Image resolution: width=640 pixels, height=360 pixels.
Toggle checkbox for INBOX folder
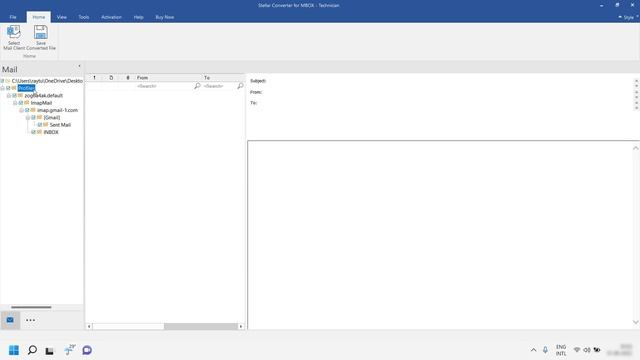33,132
